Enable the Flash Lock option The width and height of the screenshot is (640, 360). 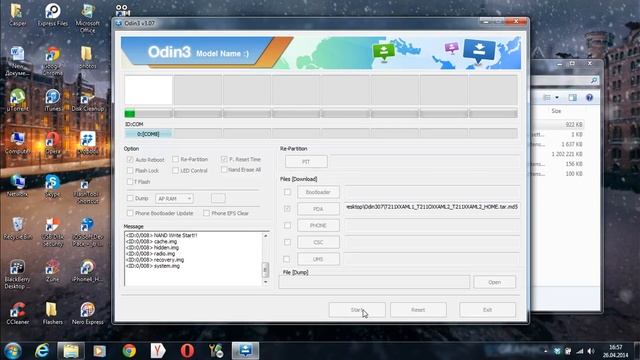pos(130,170)
